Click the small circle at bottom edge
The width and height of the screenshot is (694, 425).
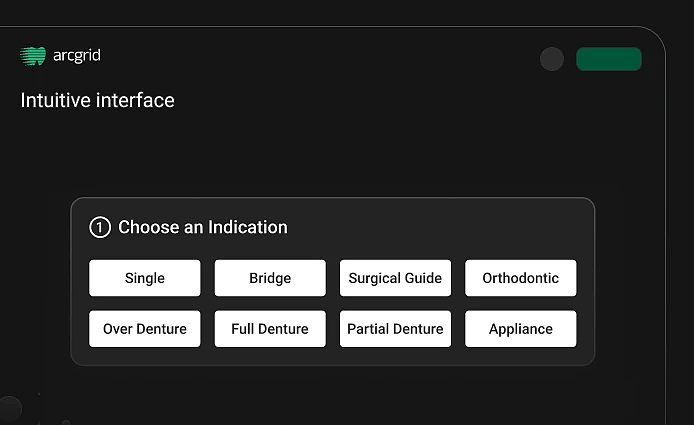[66, 422]
